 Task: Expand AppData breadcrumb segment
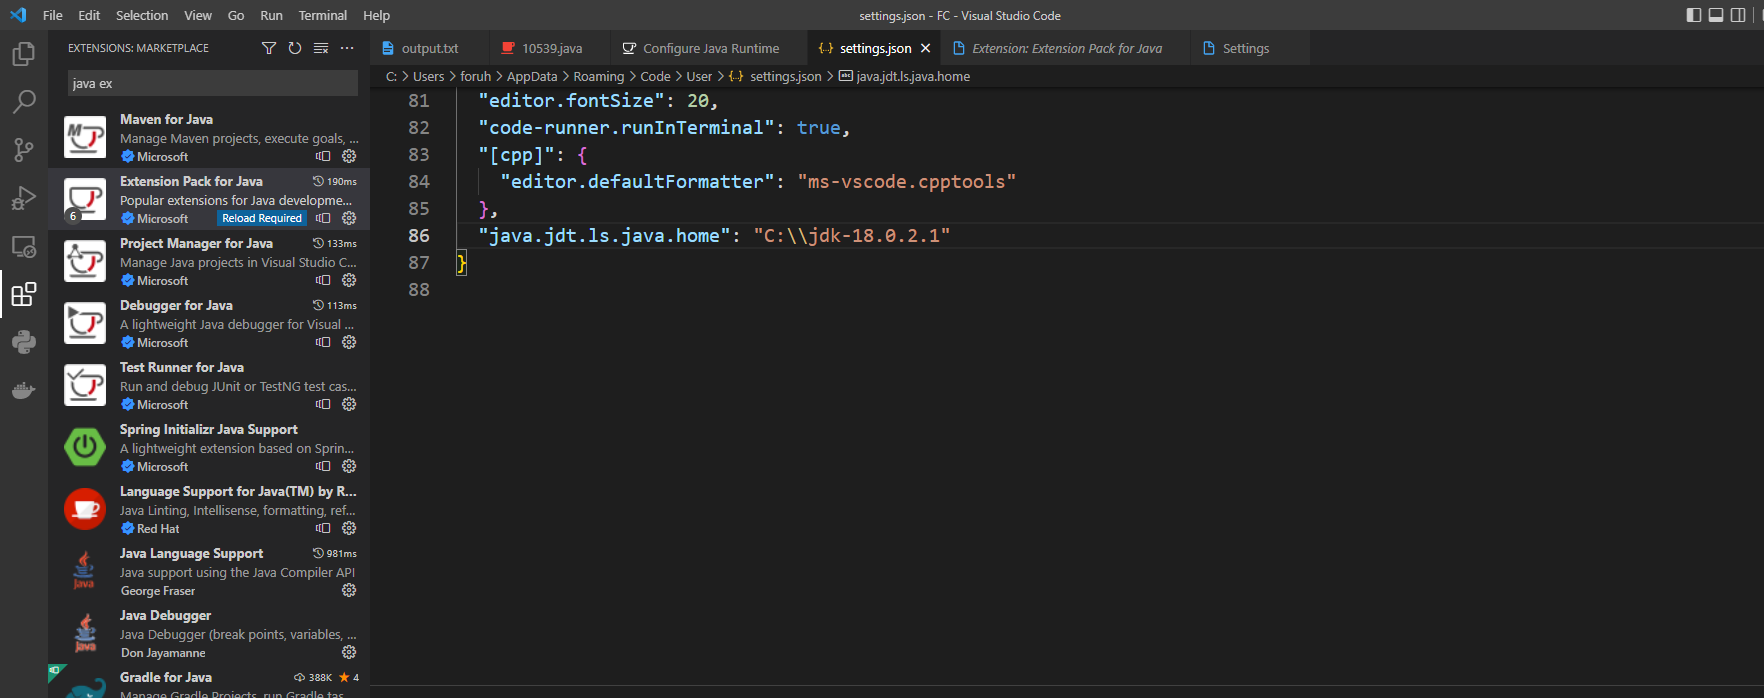click(532, 76)
